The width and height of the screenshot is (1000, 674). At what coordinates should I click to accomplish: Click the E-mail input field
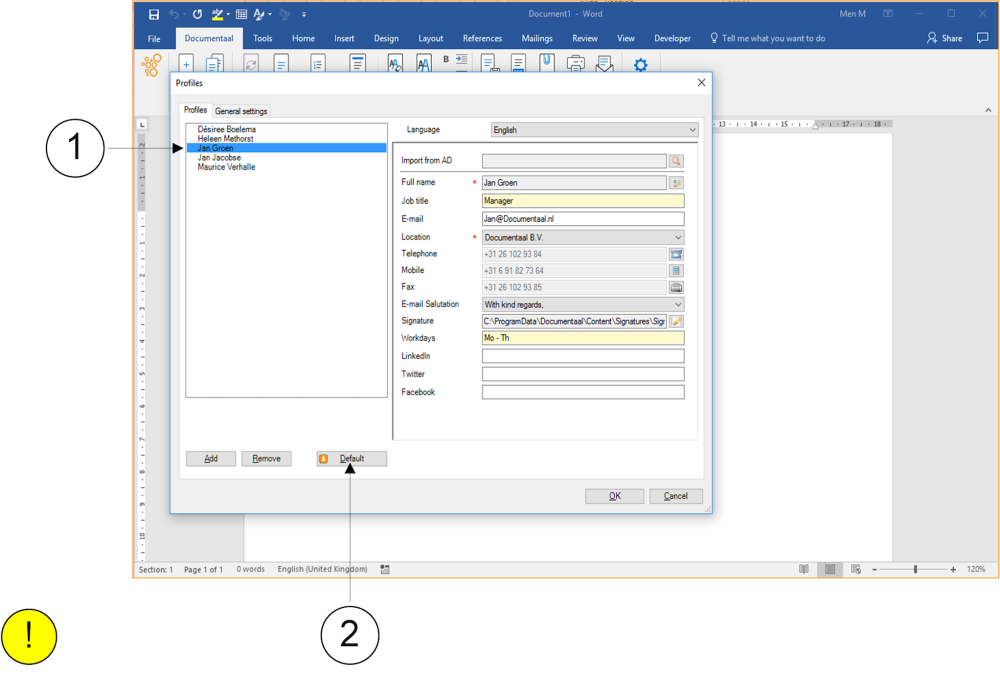click(583, 219)
